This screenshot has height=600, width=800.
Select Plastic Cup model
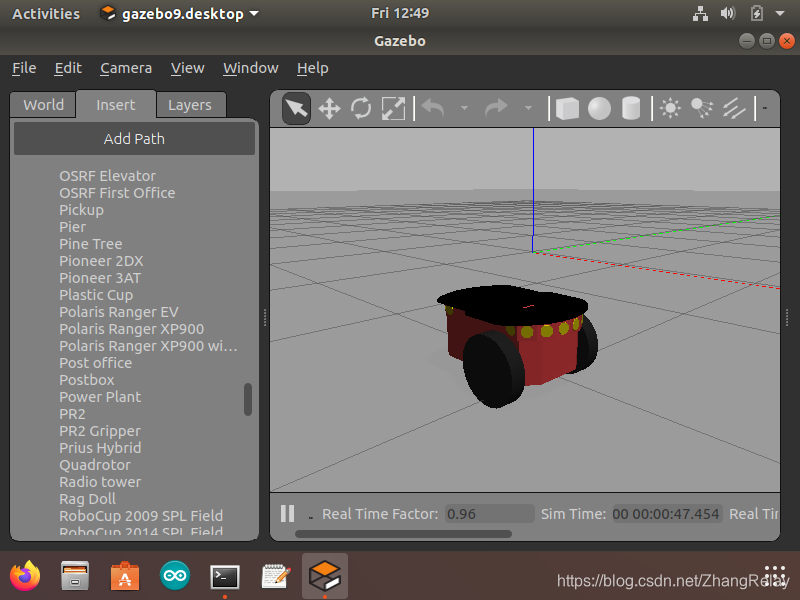(96, 295)
